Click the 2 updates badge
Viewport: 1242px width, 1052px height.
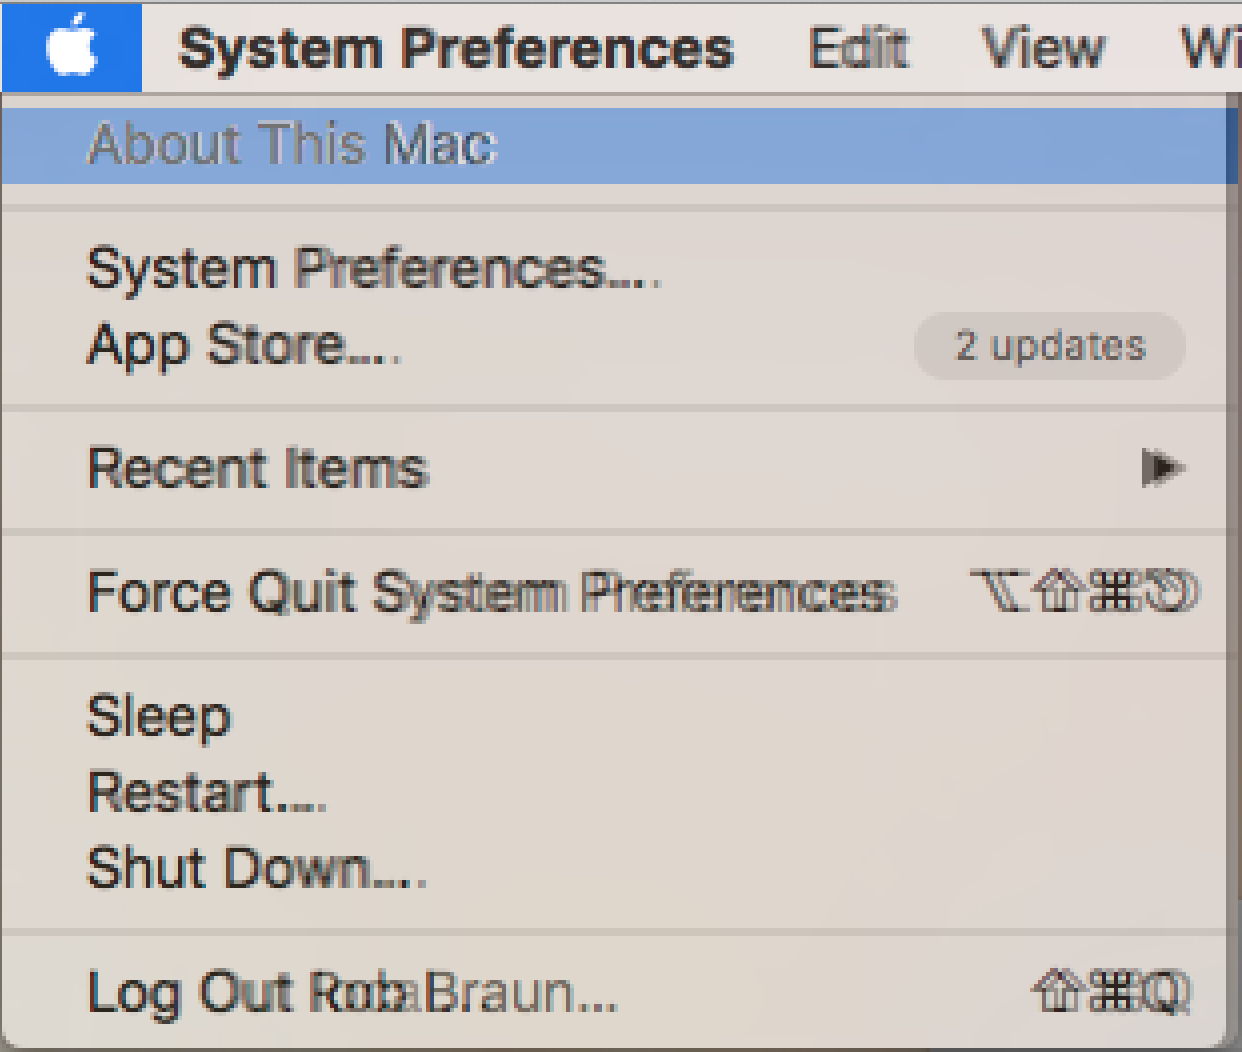[1049, 346]
